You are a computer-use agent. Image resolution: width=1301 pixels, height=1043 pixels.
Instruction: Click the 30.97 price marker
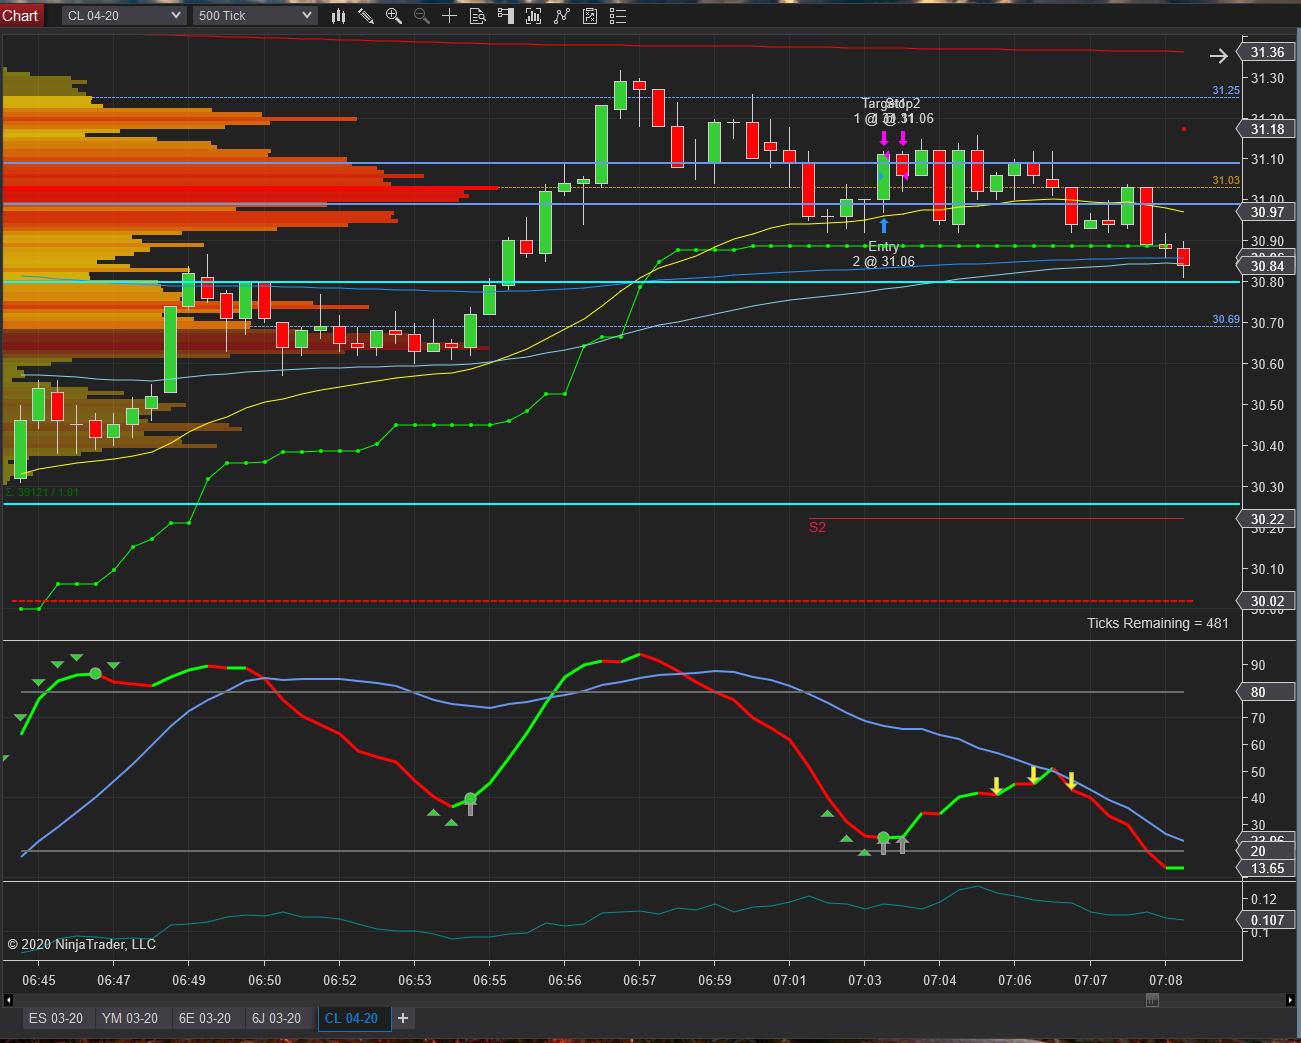coord(1268,212)
